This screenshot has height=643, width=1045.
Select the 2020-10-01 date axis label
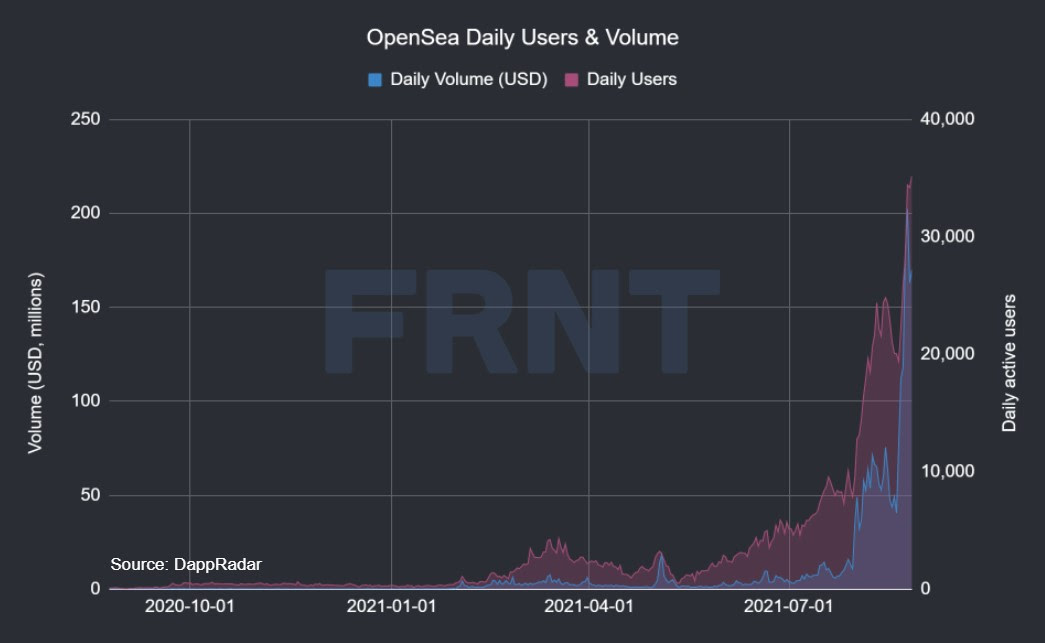pos(190,606)
